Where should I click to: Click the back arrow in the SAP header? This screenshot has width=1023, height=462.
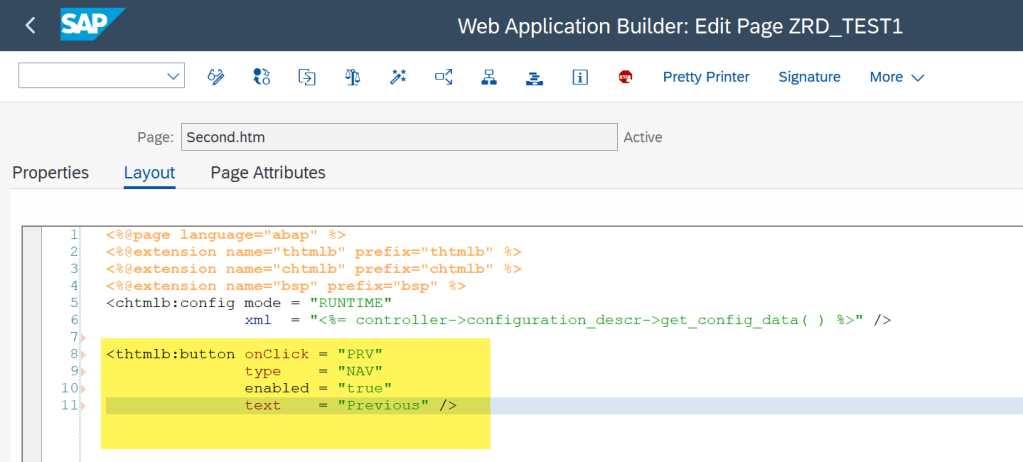(30, 25)
